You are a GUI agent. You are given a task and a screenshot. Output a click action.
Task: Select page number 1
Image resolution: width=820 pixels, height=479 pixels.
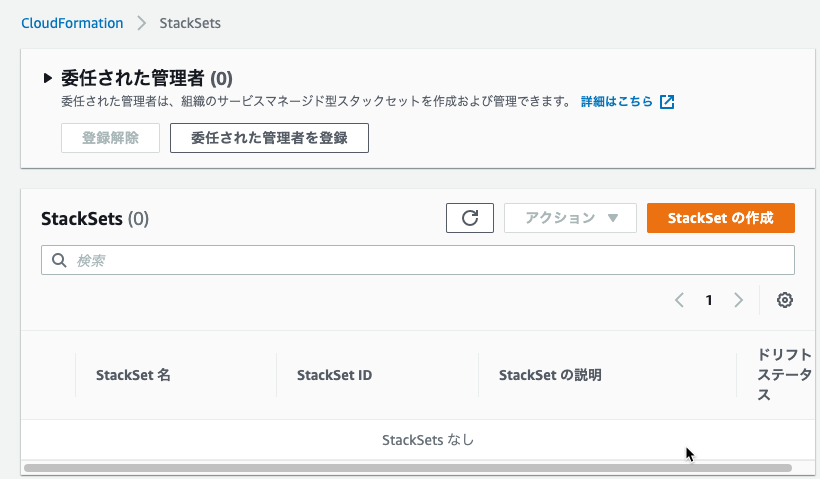(x=709, y=300)
